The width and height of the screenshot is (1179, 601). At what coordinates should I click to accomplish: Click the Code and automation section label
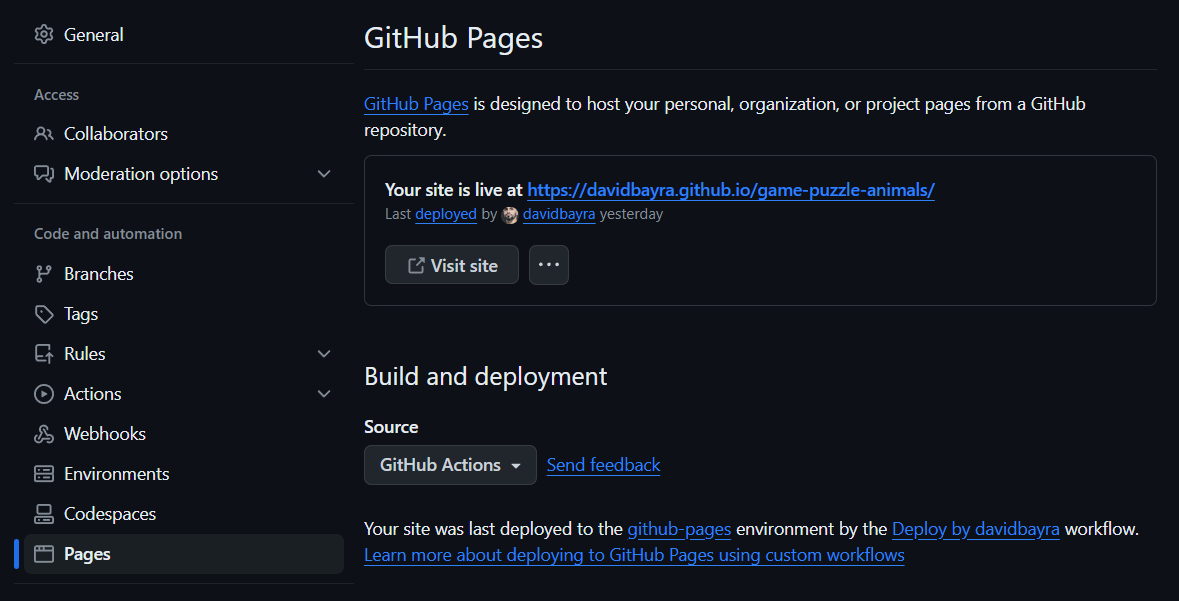[108, 234]
